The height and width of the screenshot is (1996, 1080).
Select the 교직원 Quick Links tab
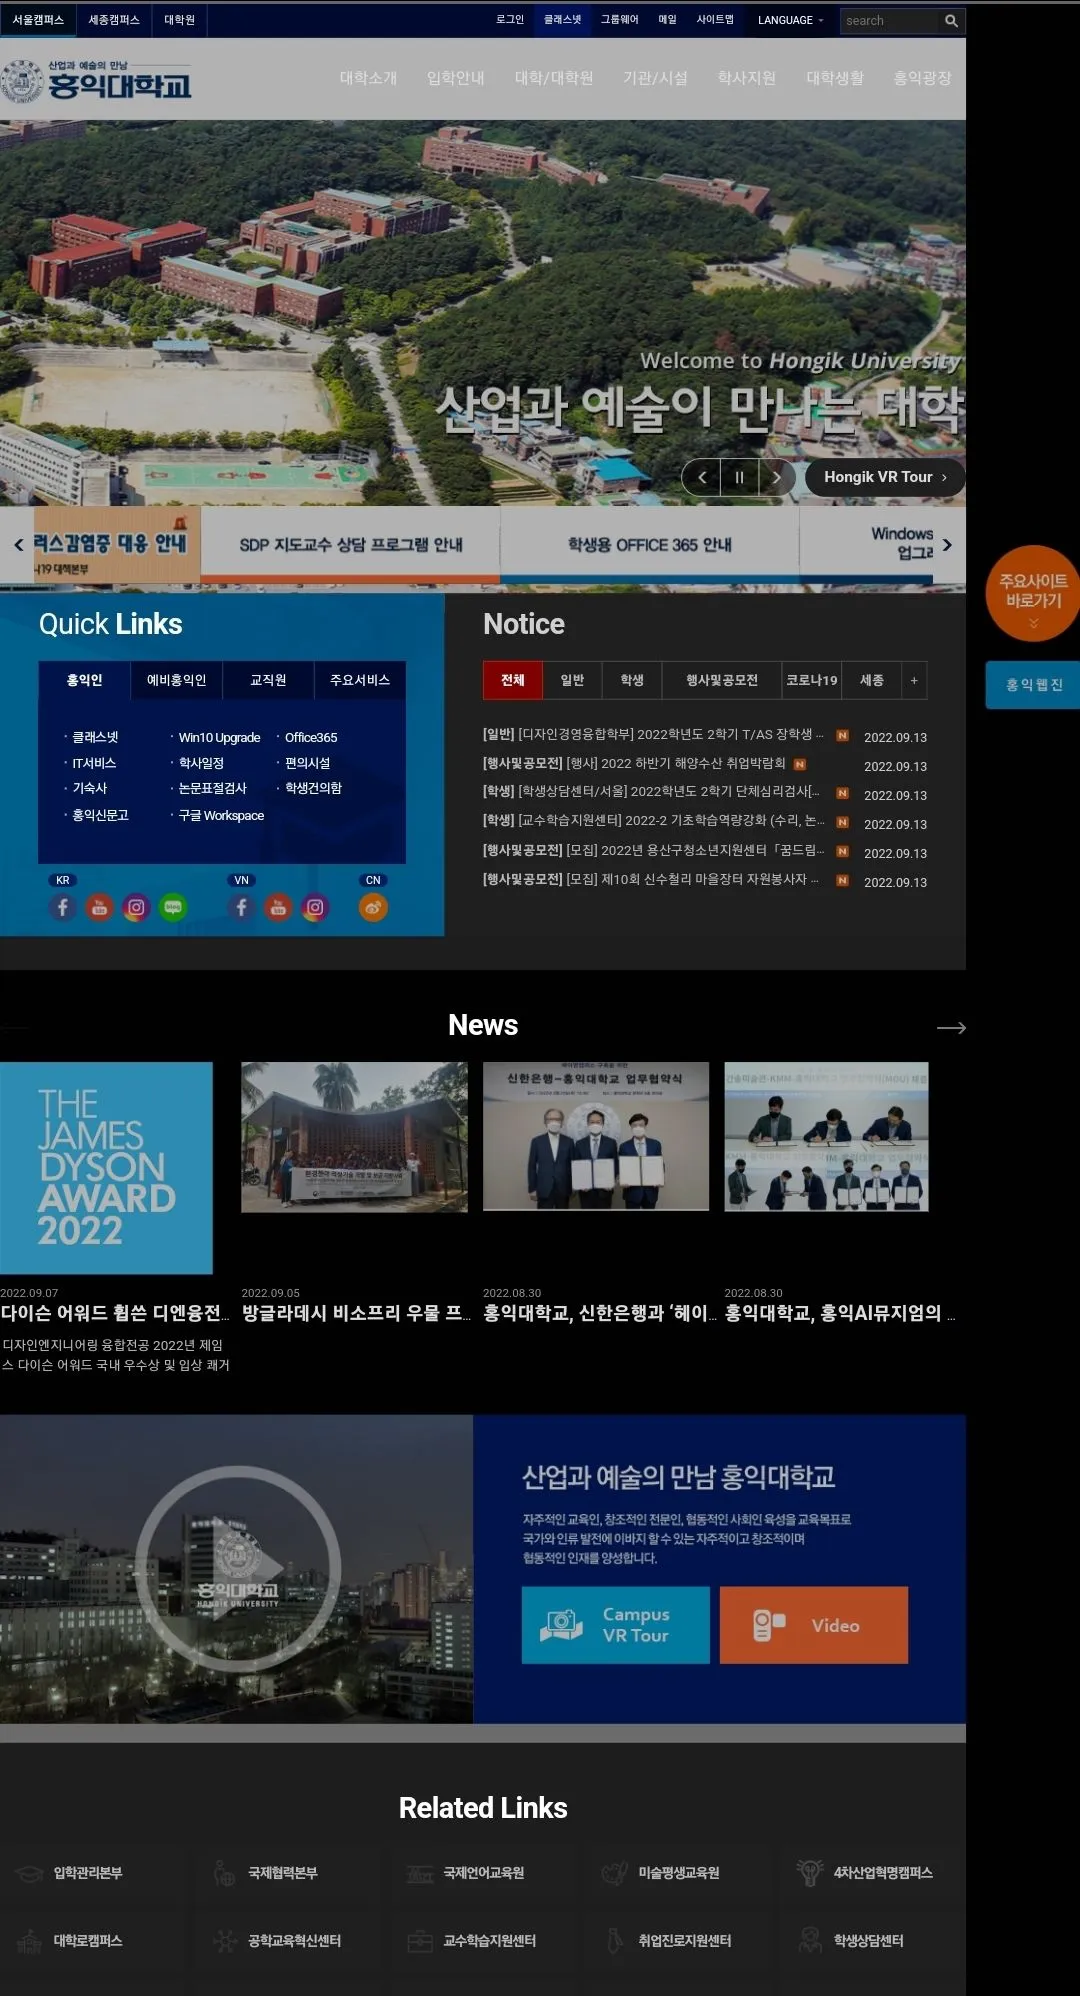pos(268,680)
